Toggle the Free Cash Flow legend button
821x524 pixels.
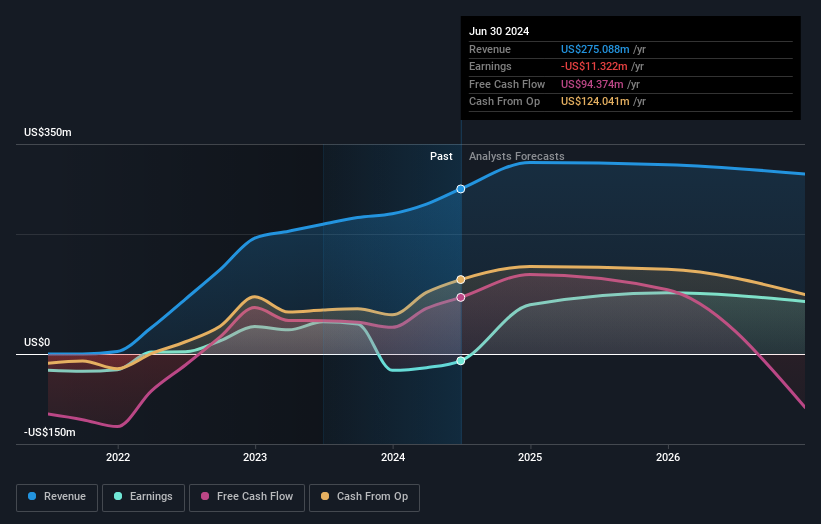[x=247, y=497]
